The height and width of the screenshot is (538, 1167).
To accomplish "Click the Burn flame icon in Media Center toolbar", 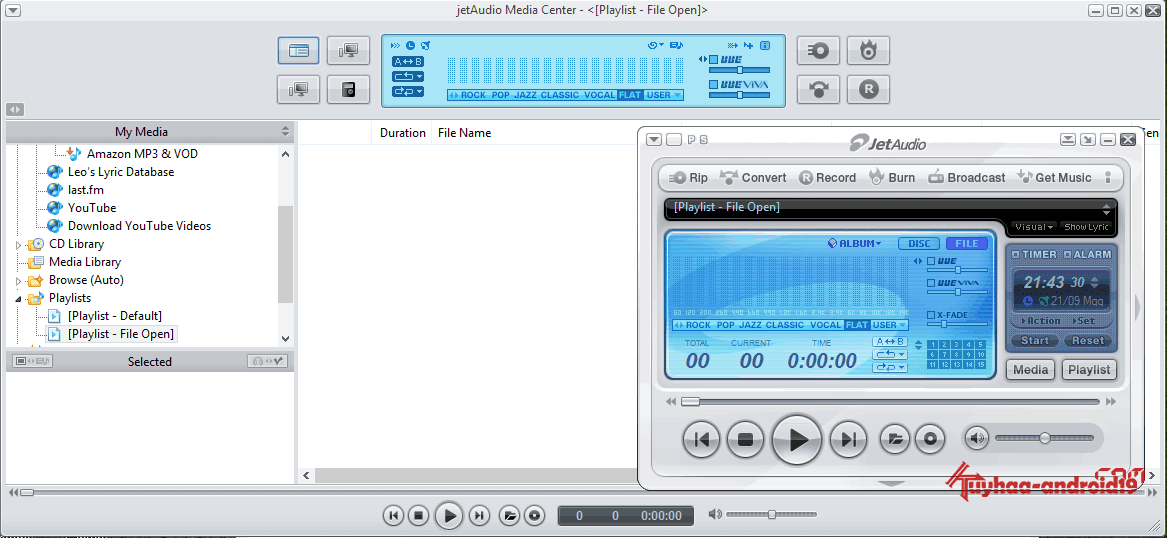I will pyautogui.click(x=868, y=51).
